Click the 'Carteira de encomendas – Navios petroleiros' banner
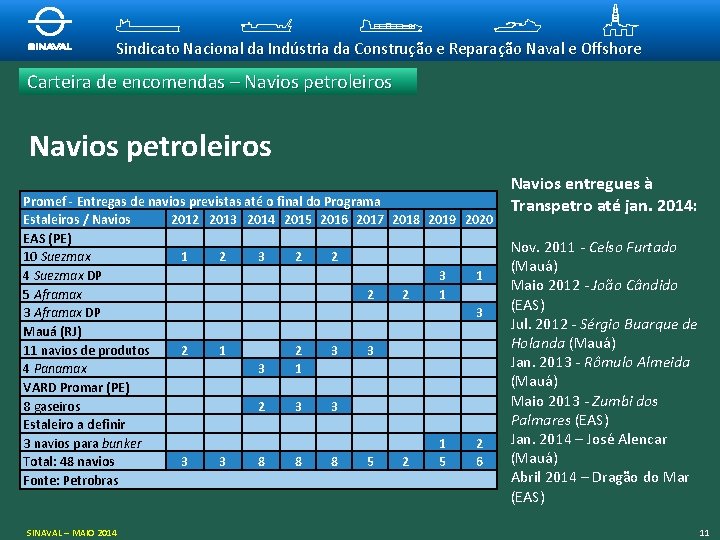720x540 pixels. click(x=218, y=82)
